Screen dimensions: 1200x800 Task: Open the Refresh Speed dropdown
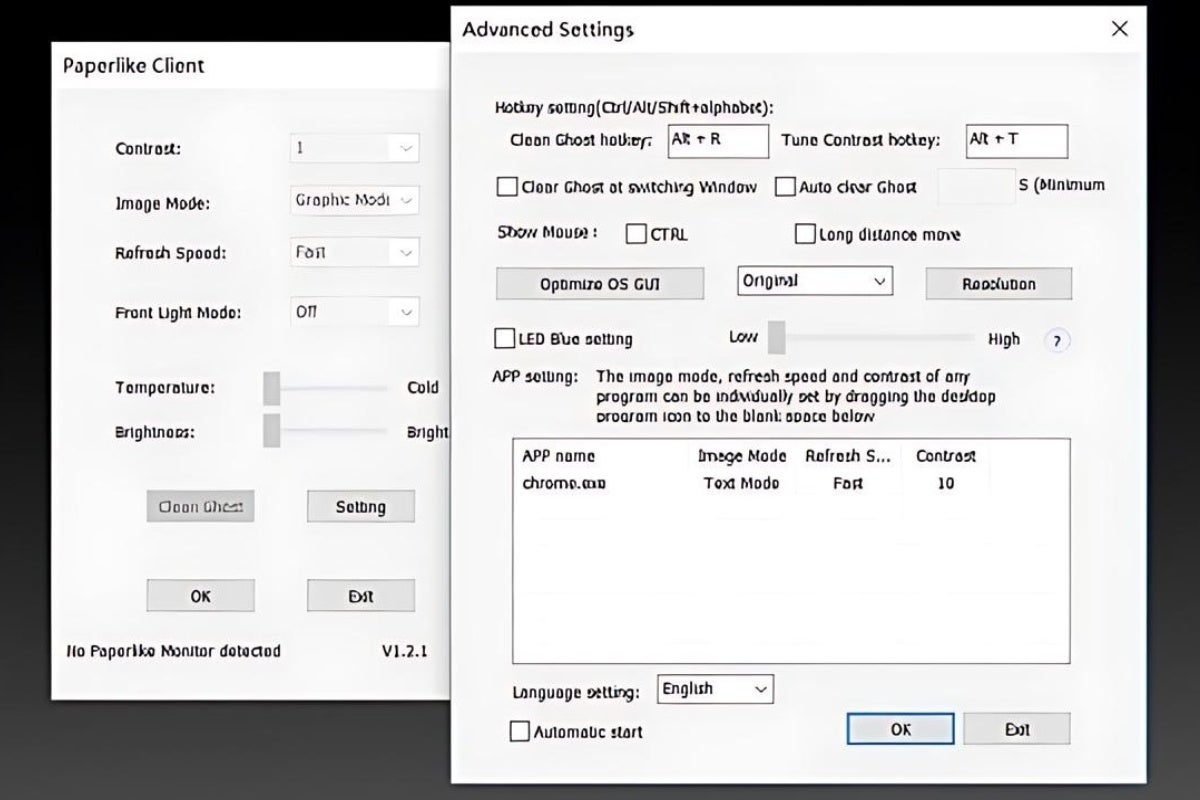(x=355, y=253)
